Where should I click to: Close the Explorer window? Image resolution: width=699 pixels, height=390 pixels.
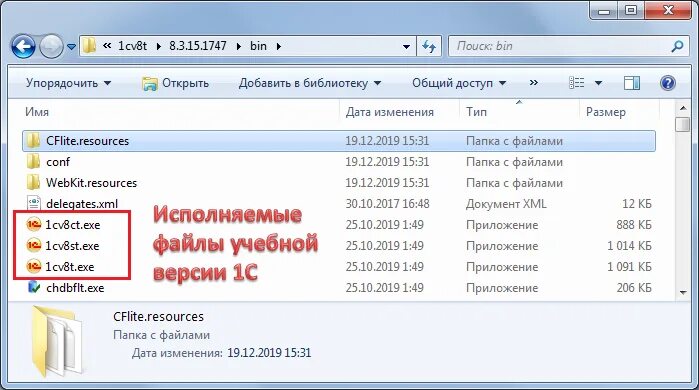click(668, 11)
